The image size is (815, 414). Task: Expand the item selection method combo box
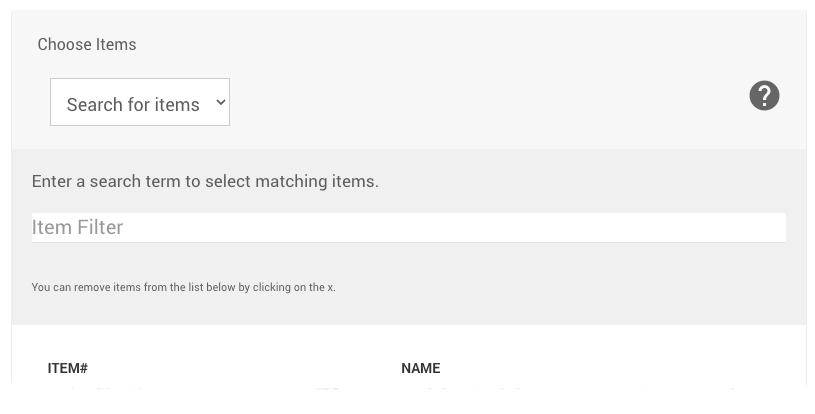pyautogui.click(x=140, y=103)
